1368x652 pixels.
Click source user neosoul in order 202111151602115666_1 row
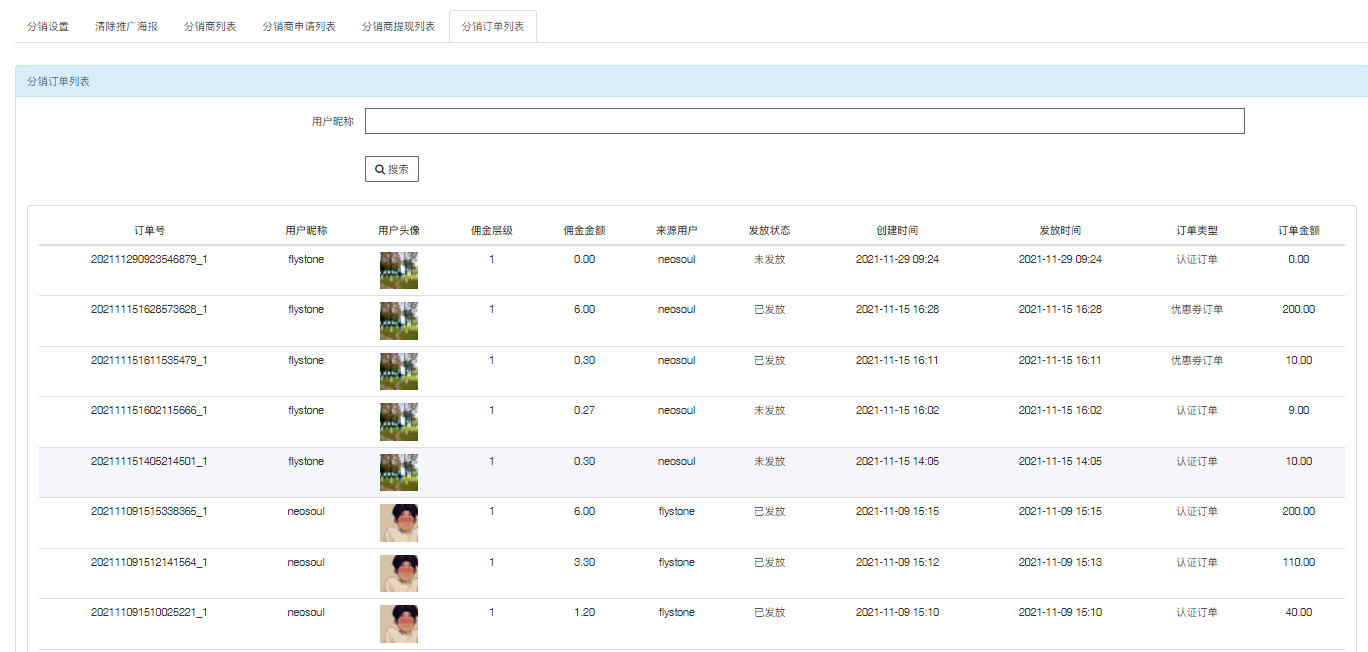(677, 410)
